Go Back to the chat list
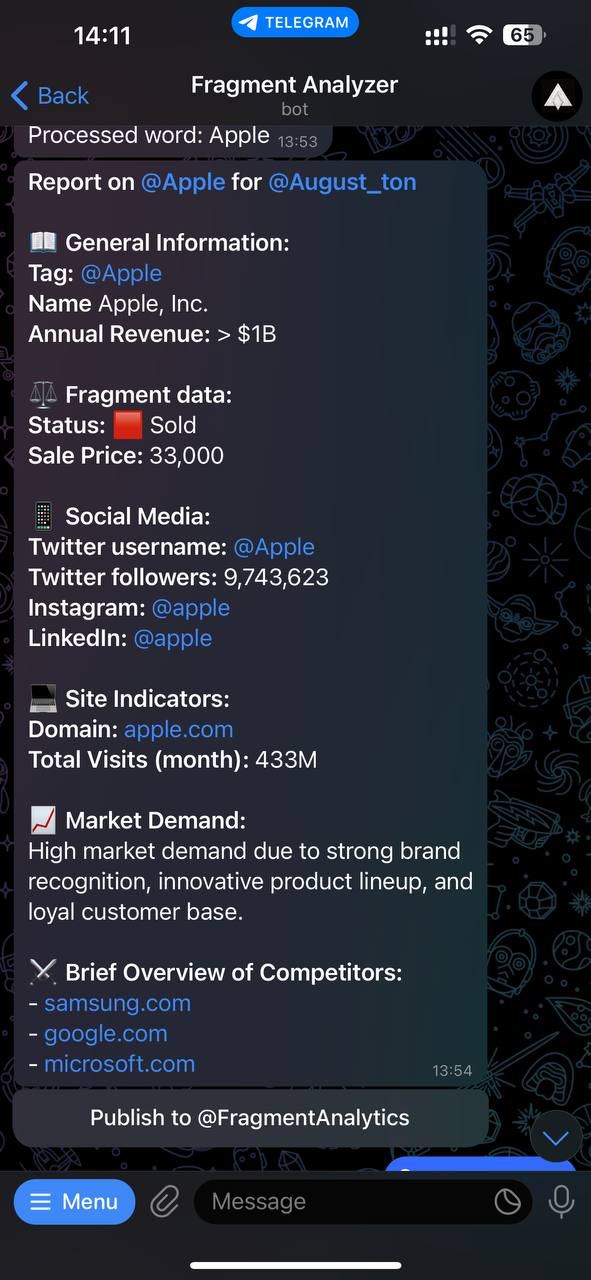The image size is (591, 1280). [x=50, y=96]
